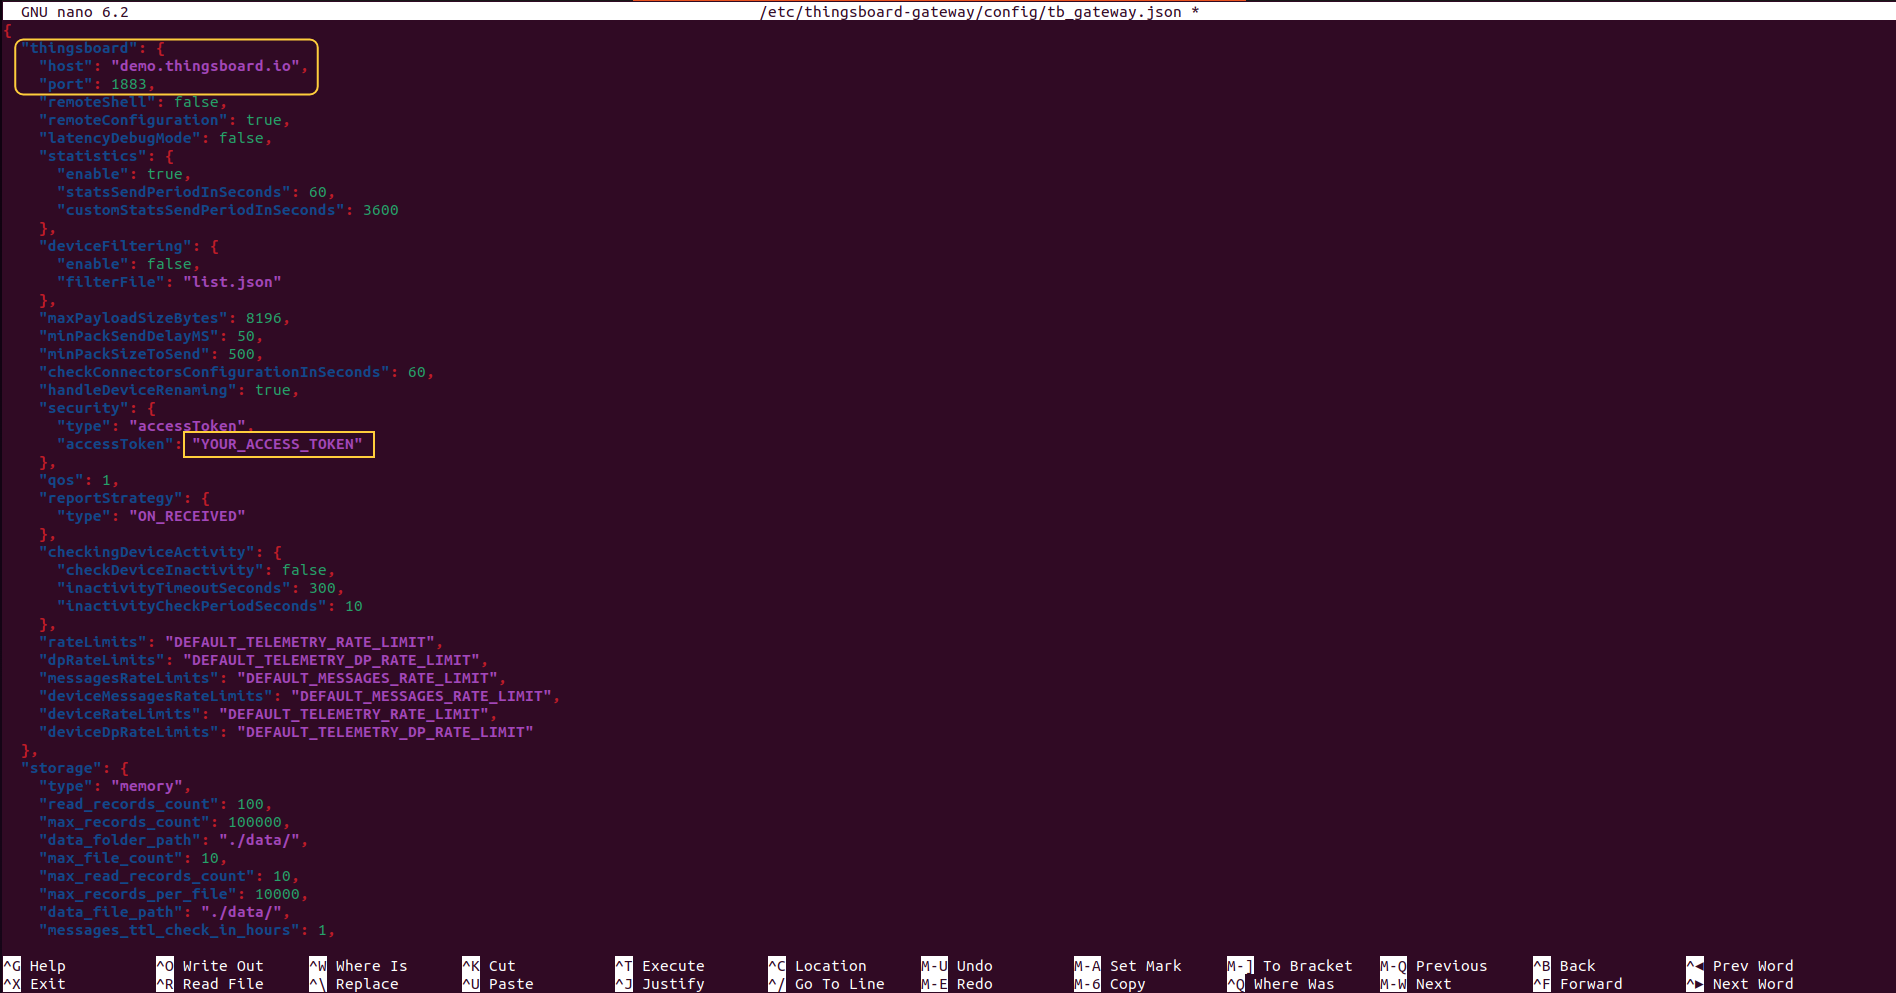Click the ^R Read File shortcut
The image size is (1896, 993).
coord(210,984)
